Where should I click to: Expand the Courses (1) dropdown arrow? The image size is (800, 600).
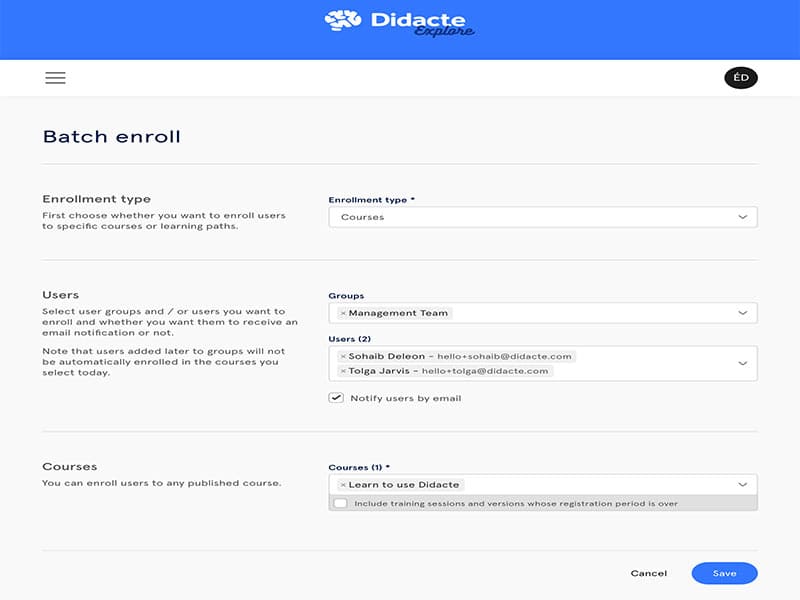742,484
